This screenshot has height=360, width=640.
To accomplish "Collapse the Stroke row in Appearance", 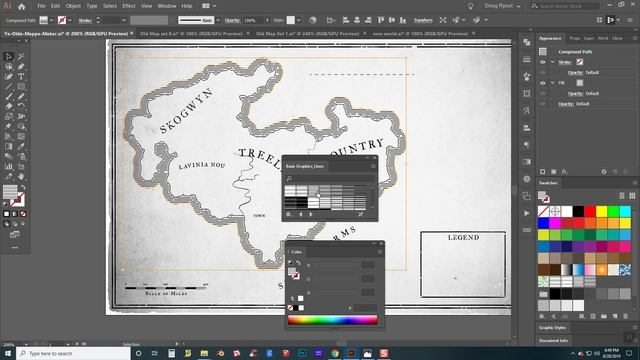I will coord(553,62).
